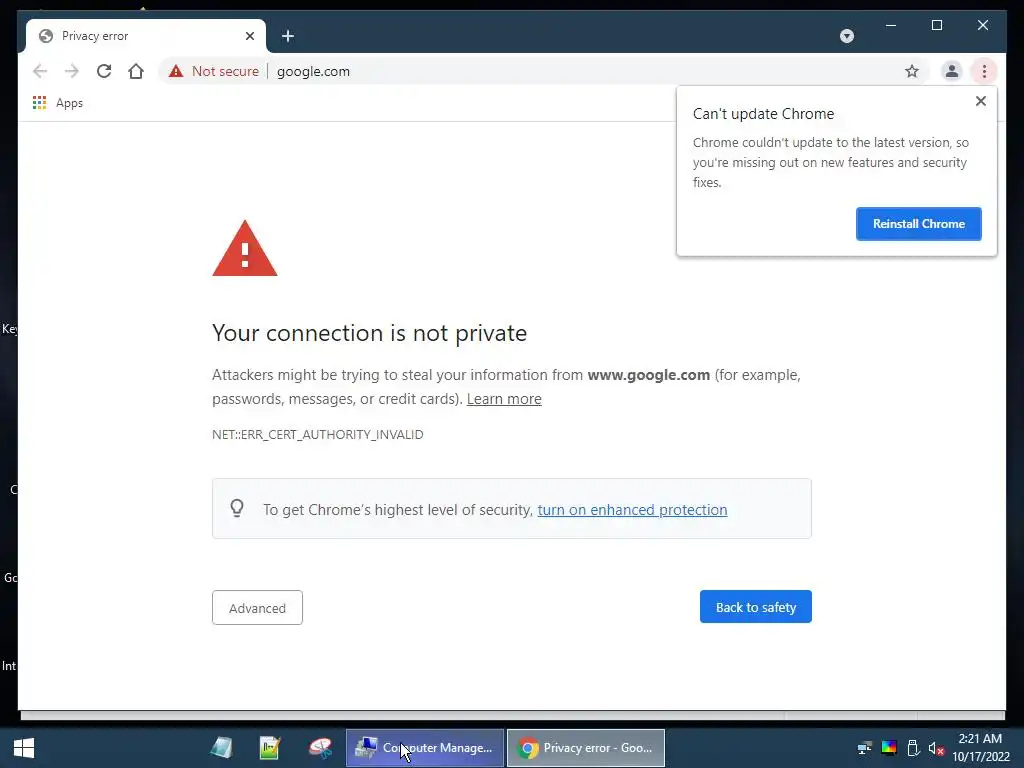The width and height of the screenshot is (1024, 768).
Task: Open the Windows Start menu
Action: pyautogui.click(x=24, y=748)
